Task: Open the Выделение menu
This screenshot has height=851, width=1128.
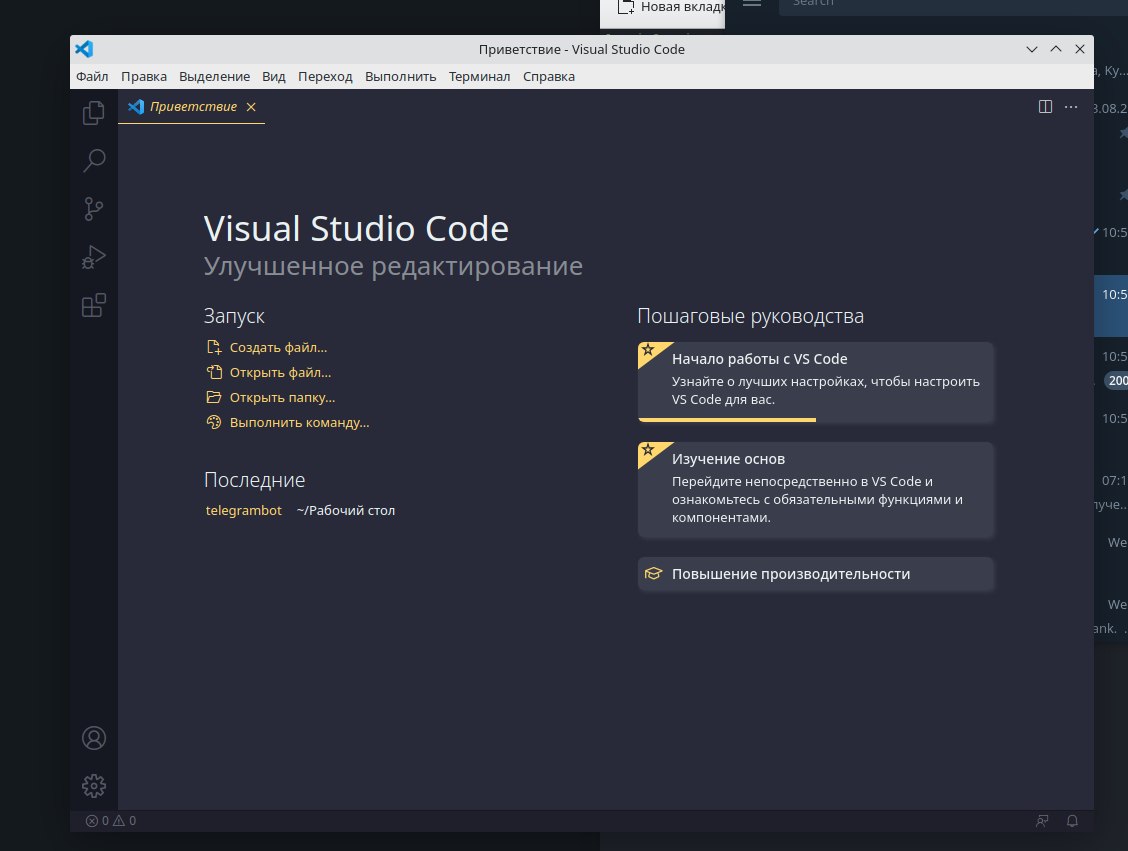Action: pyautogui.click(x=214, y=76)
